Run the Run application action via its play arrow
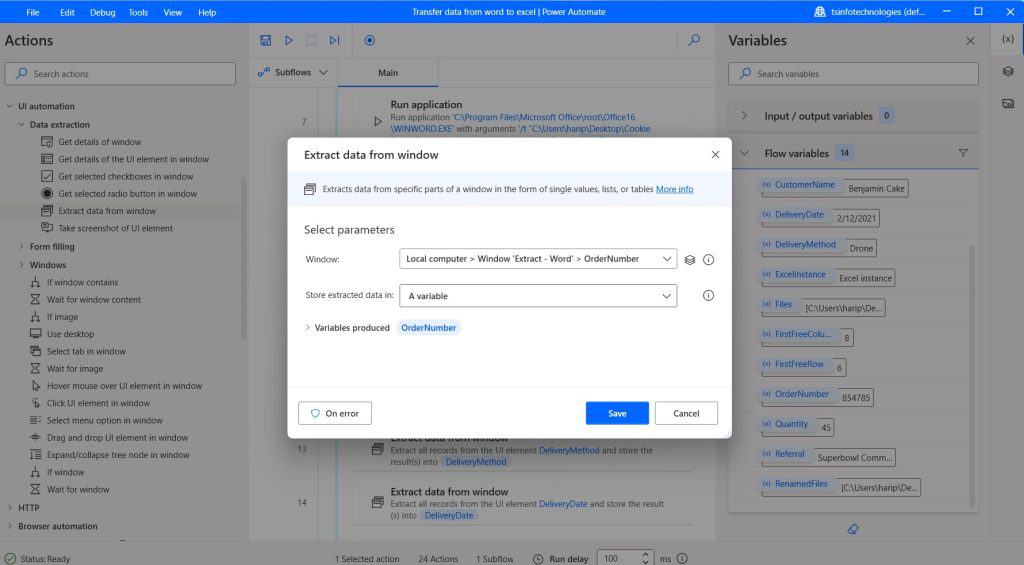Screen dimensions: 1024x565 [377, 121]
